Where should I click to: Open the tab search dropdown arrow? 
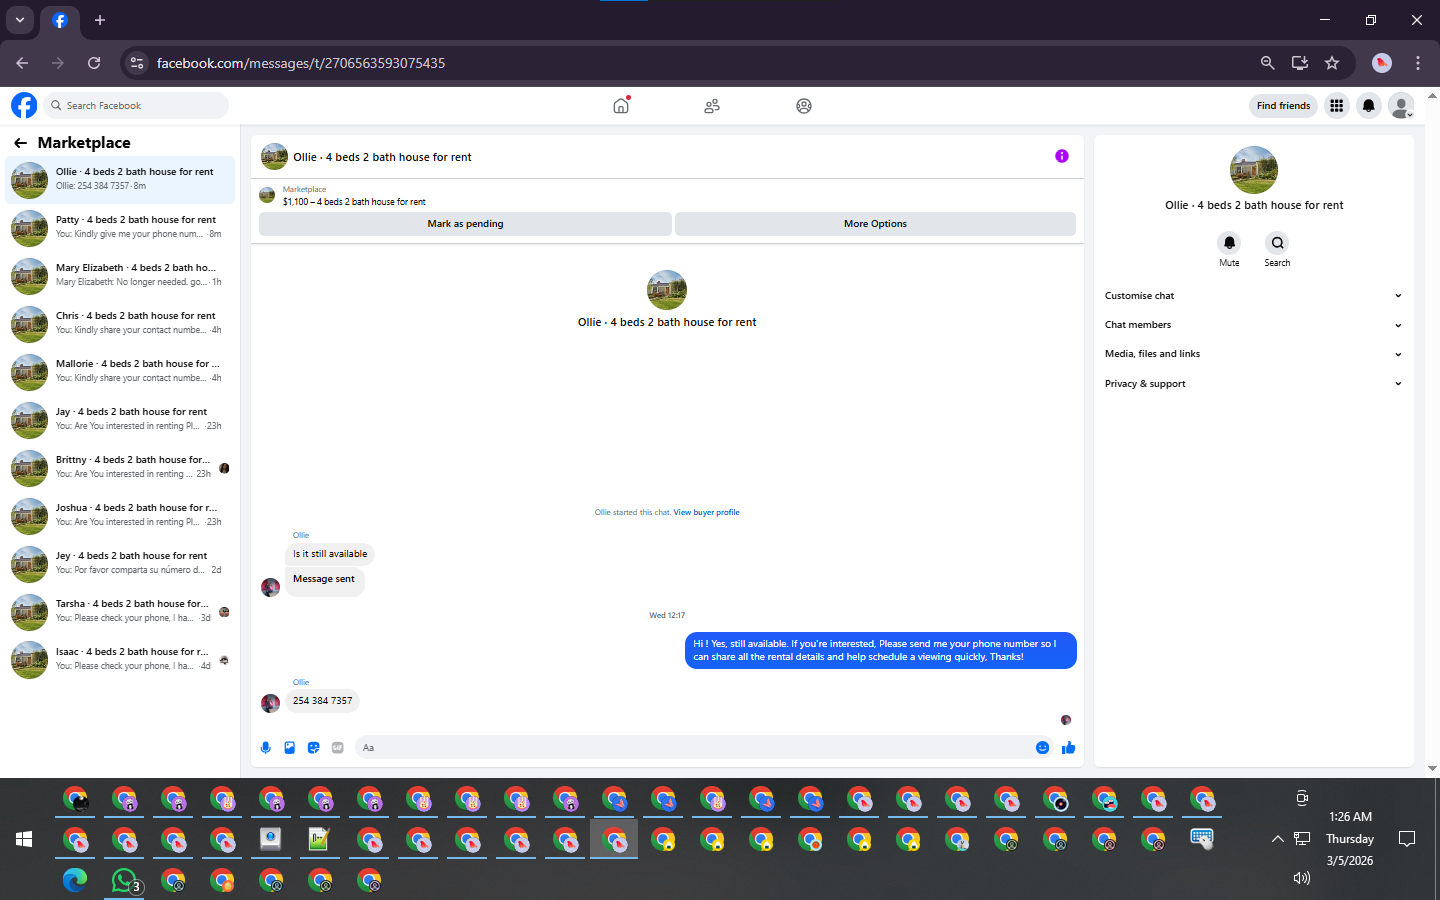(20, 20)
